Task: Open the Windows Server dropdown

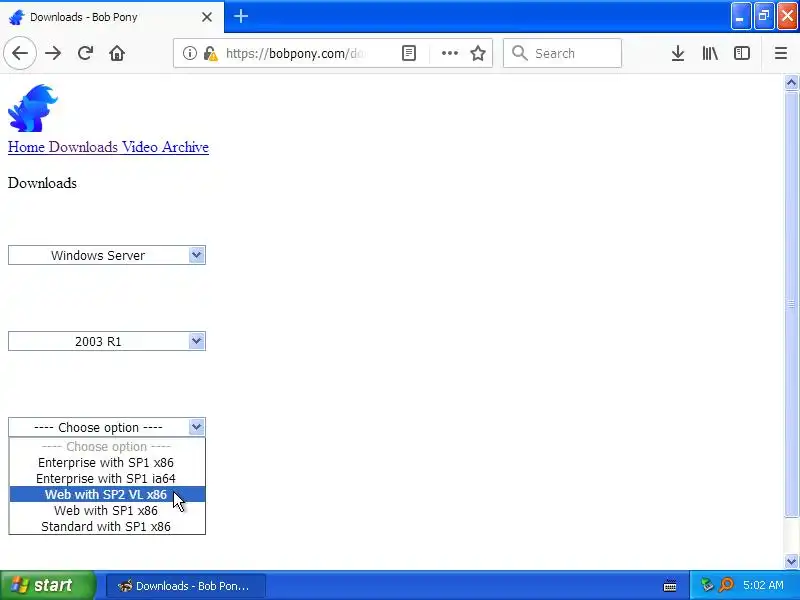Action: tap(107, 255)
